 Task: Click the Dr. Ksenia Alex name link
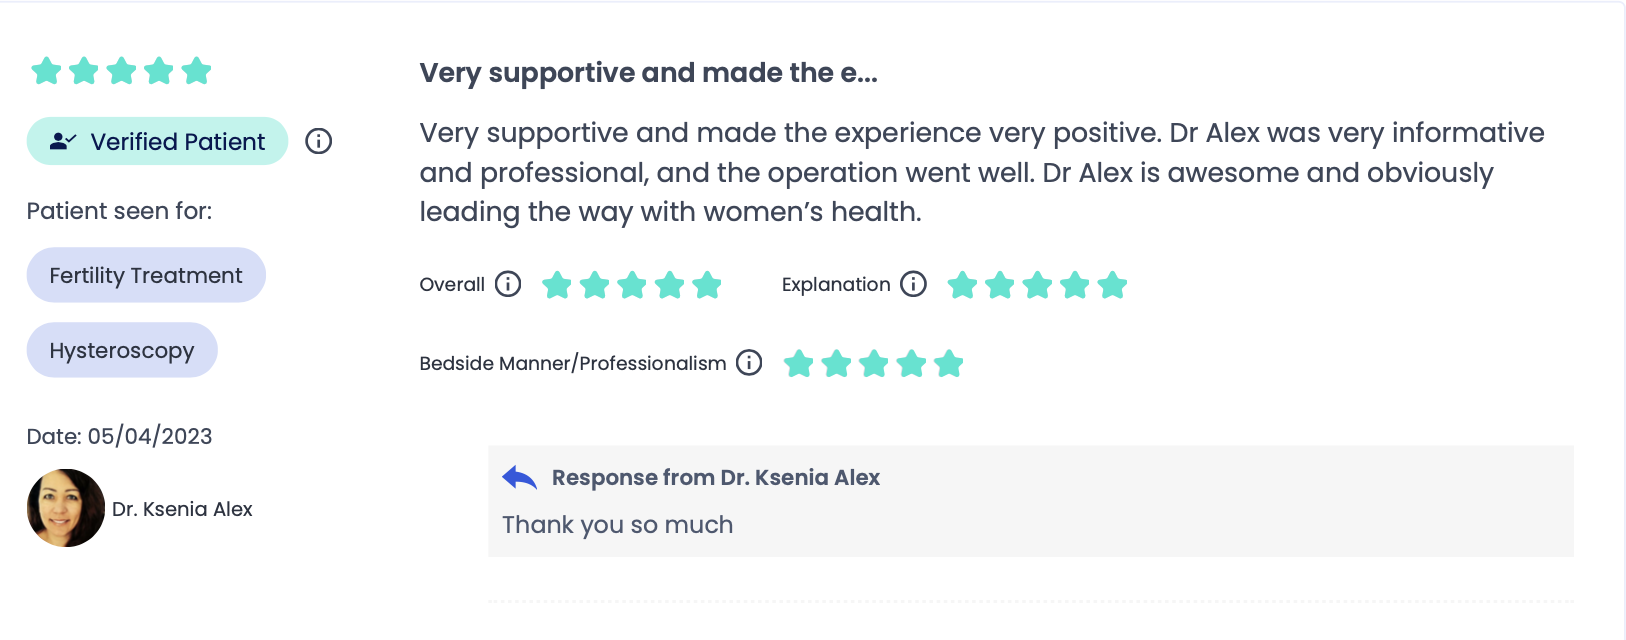coord(182,509)
